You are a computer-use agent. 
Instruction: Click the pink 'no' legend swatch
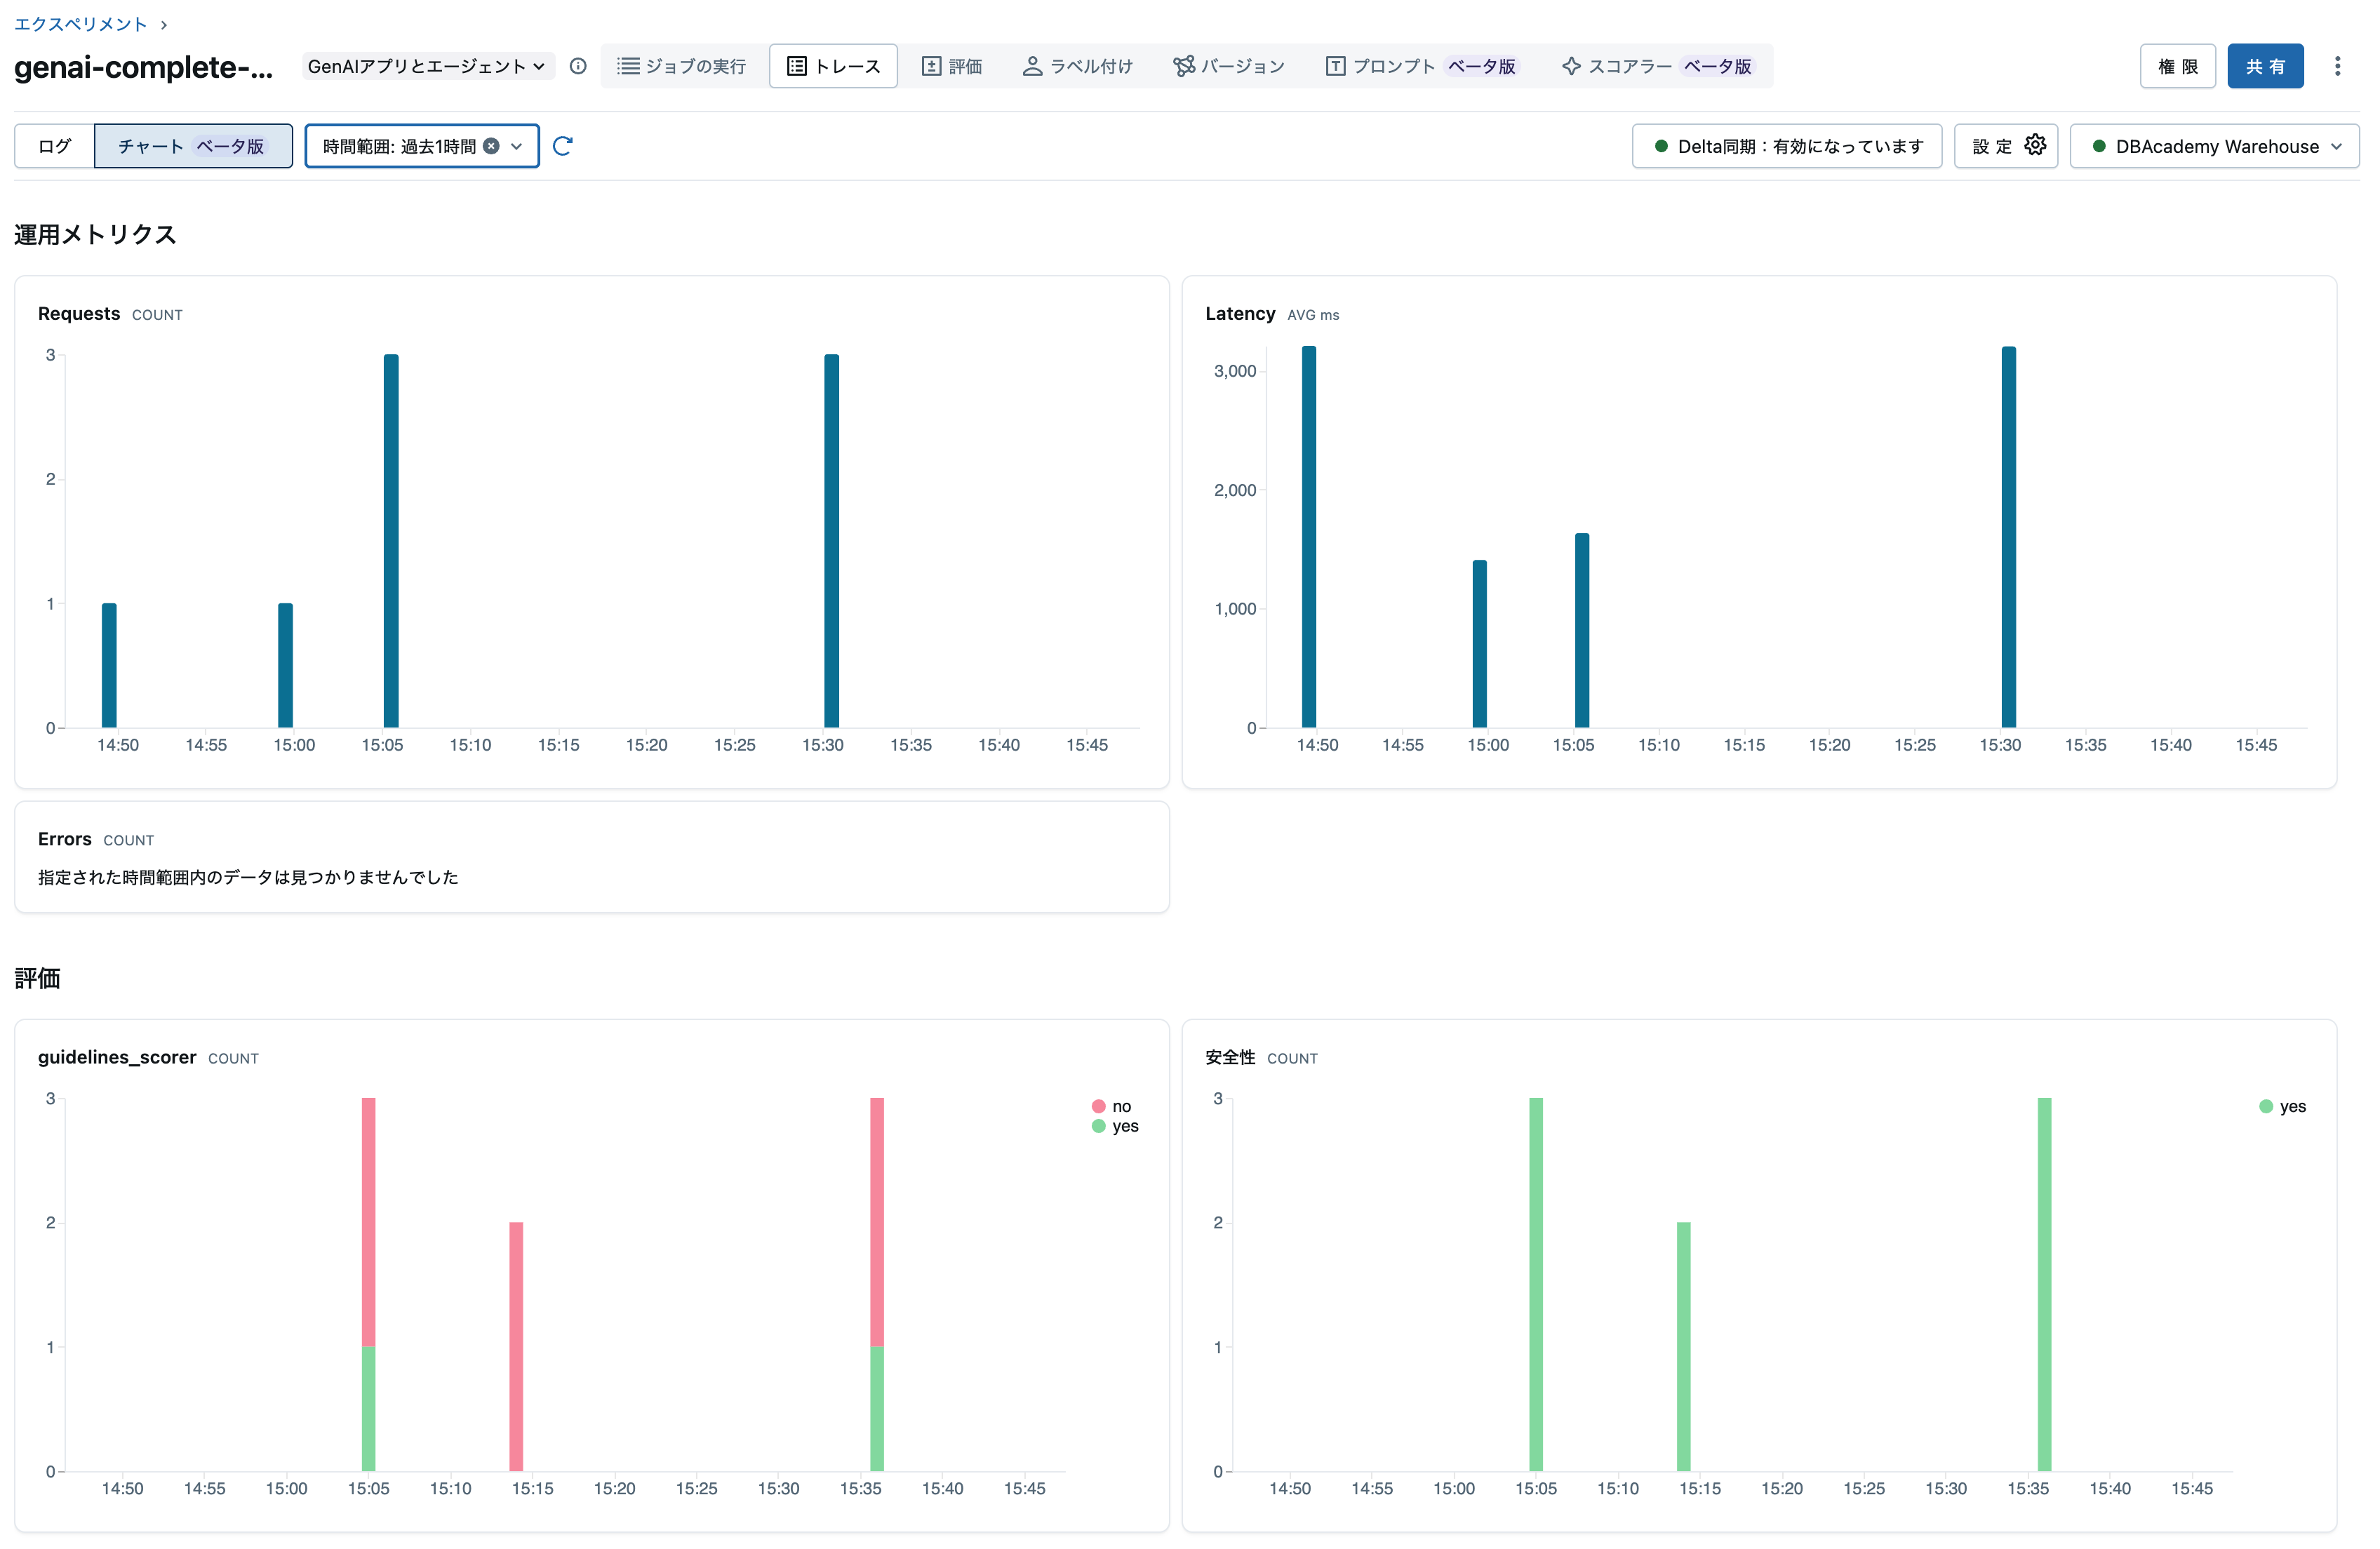[x=1098, y=1106]
